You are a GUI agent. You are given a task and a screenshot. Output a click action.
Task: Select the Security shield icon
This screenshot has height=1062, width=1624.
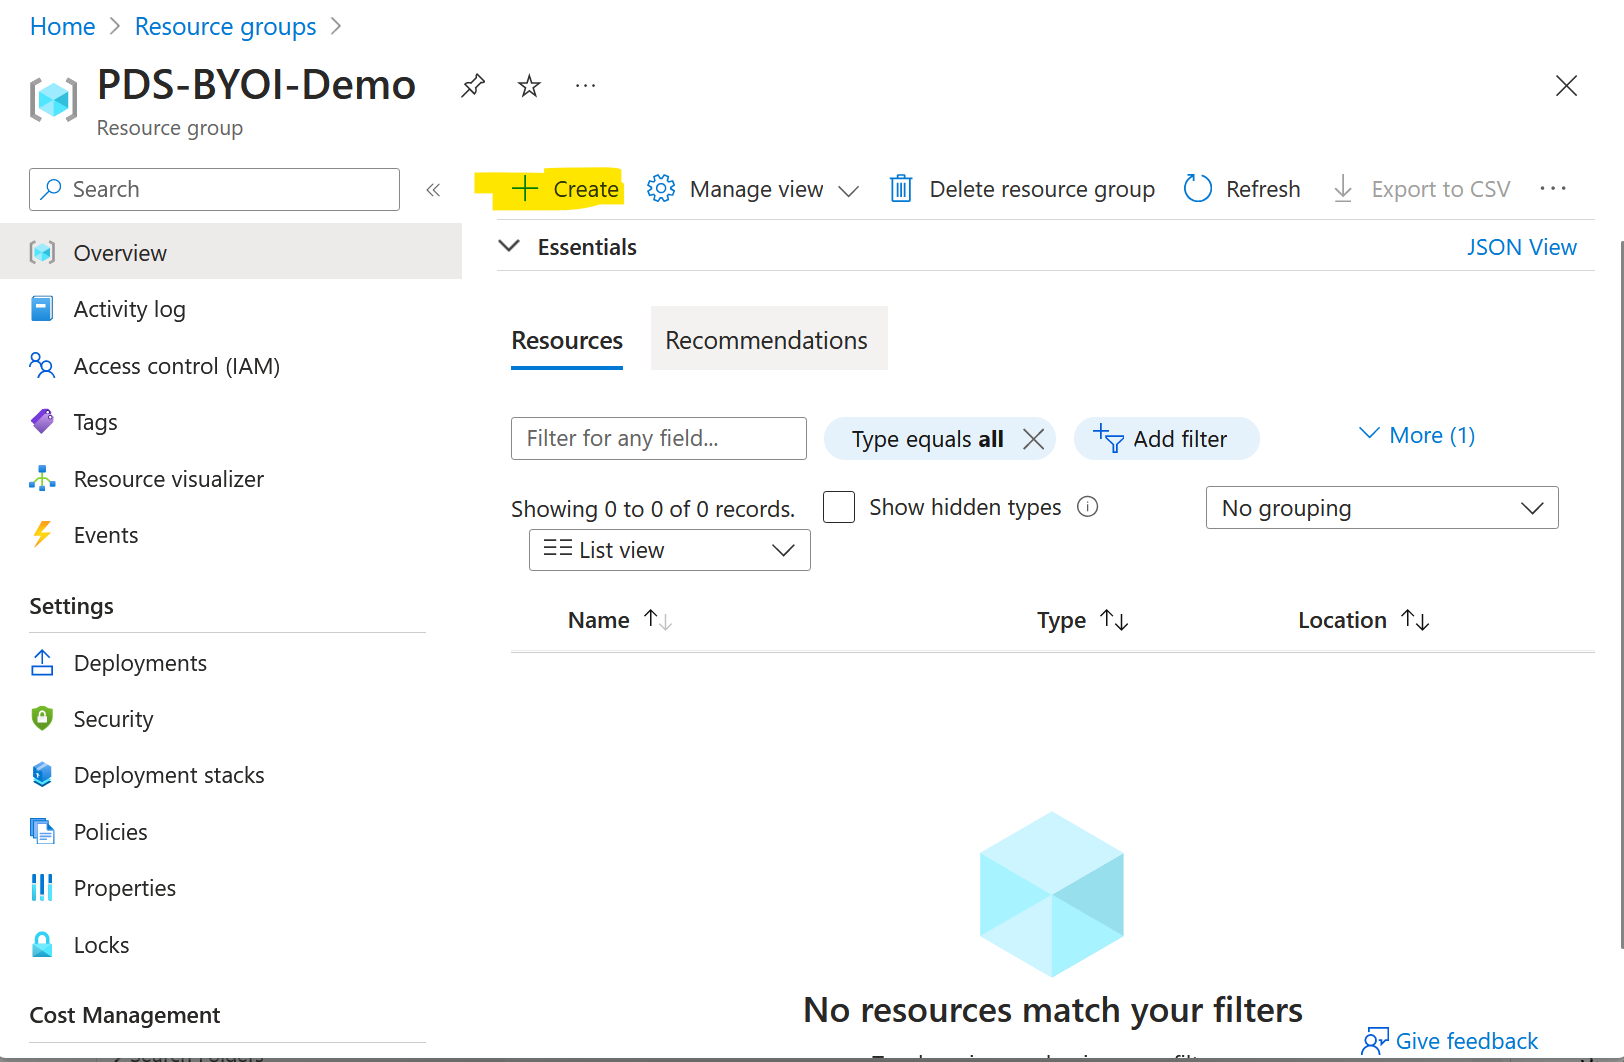(x=42, y=718)
